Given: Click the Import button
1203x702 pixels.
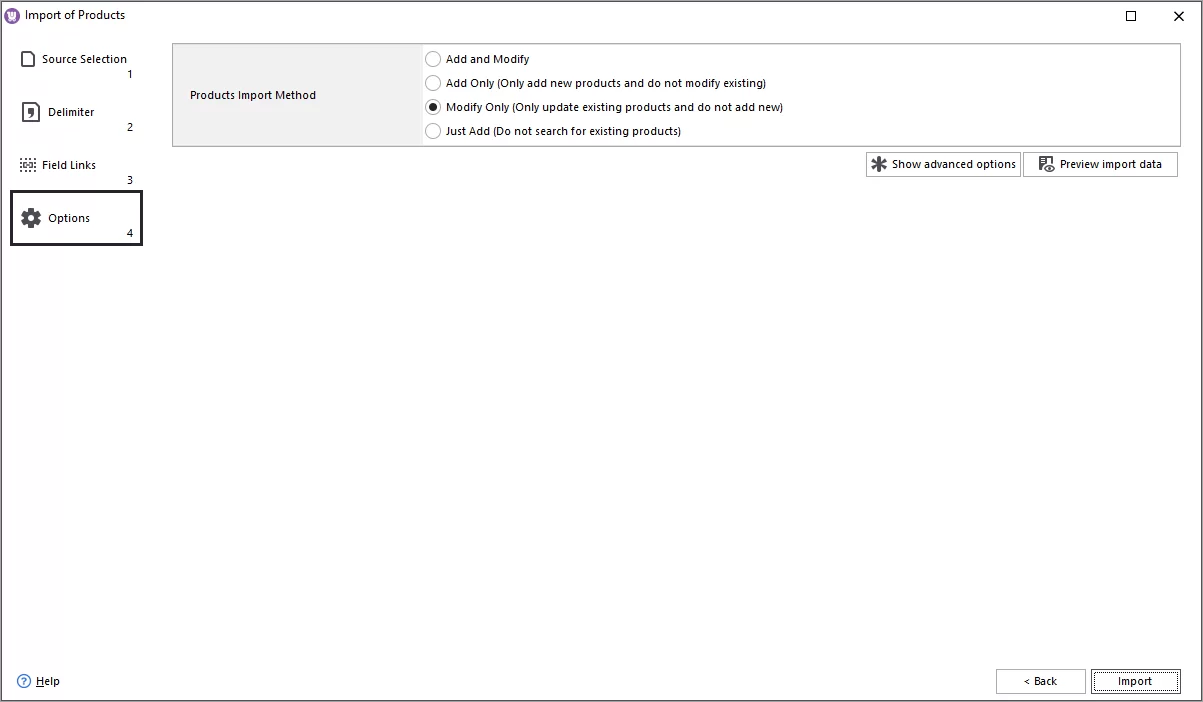Looking at the screenshot, I should [1136, 681].
